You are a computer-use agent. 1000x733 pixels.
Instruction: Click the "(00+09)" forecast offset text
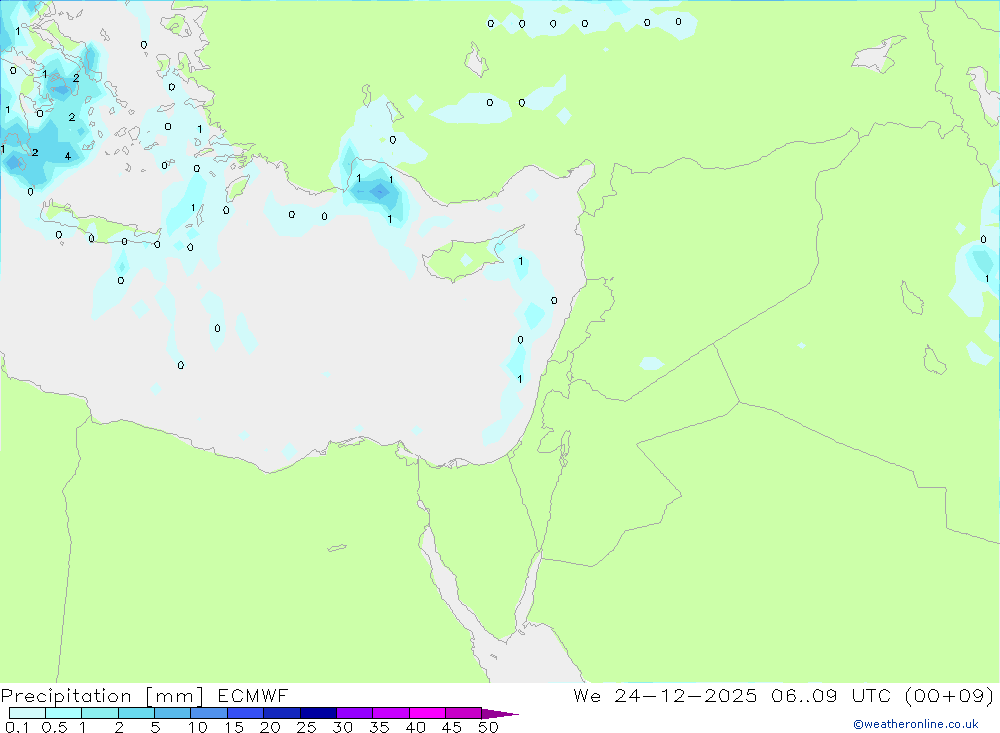(x=949, y=696)
